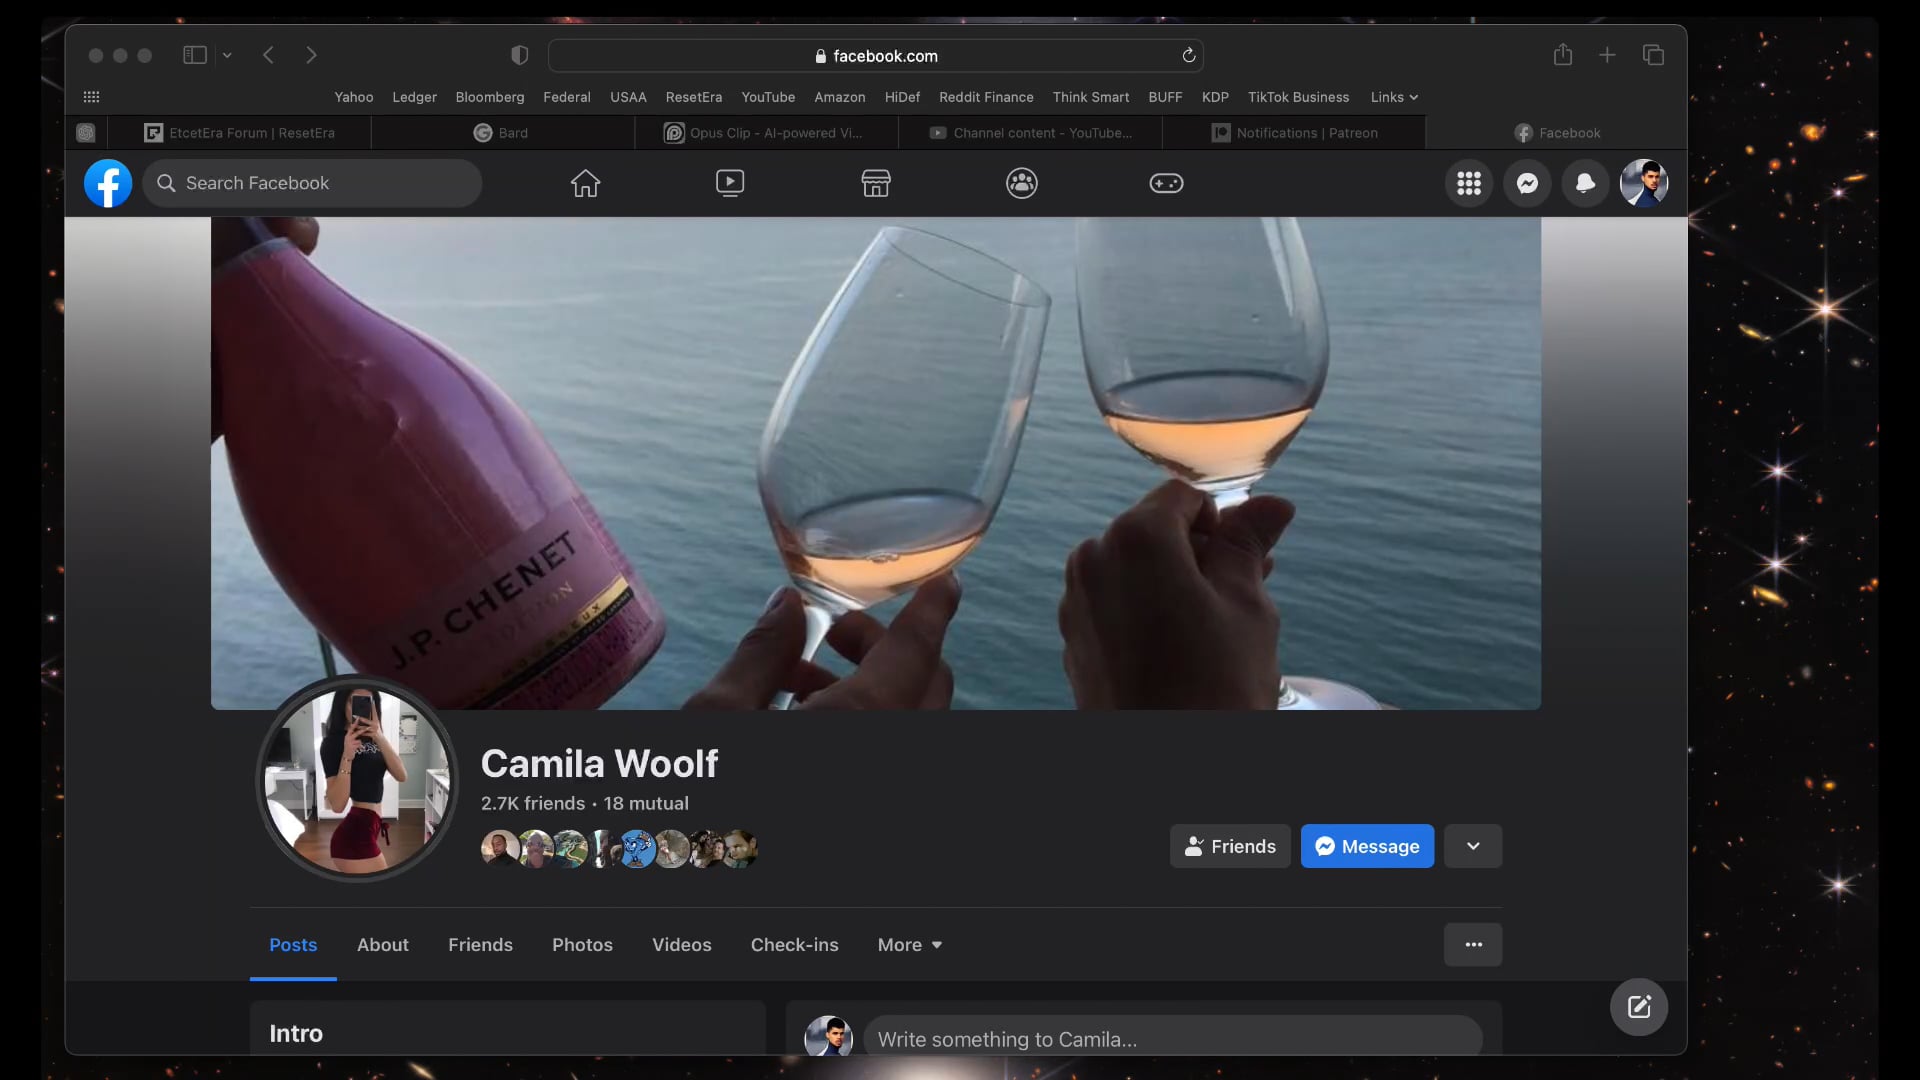This screenshot has height=1080, width=1920.
Task: Open the Gaming controller icon
Action: (x=1166, y=183)
